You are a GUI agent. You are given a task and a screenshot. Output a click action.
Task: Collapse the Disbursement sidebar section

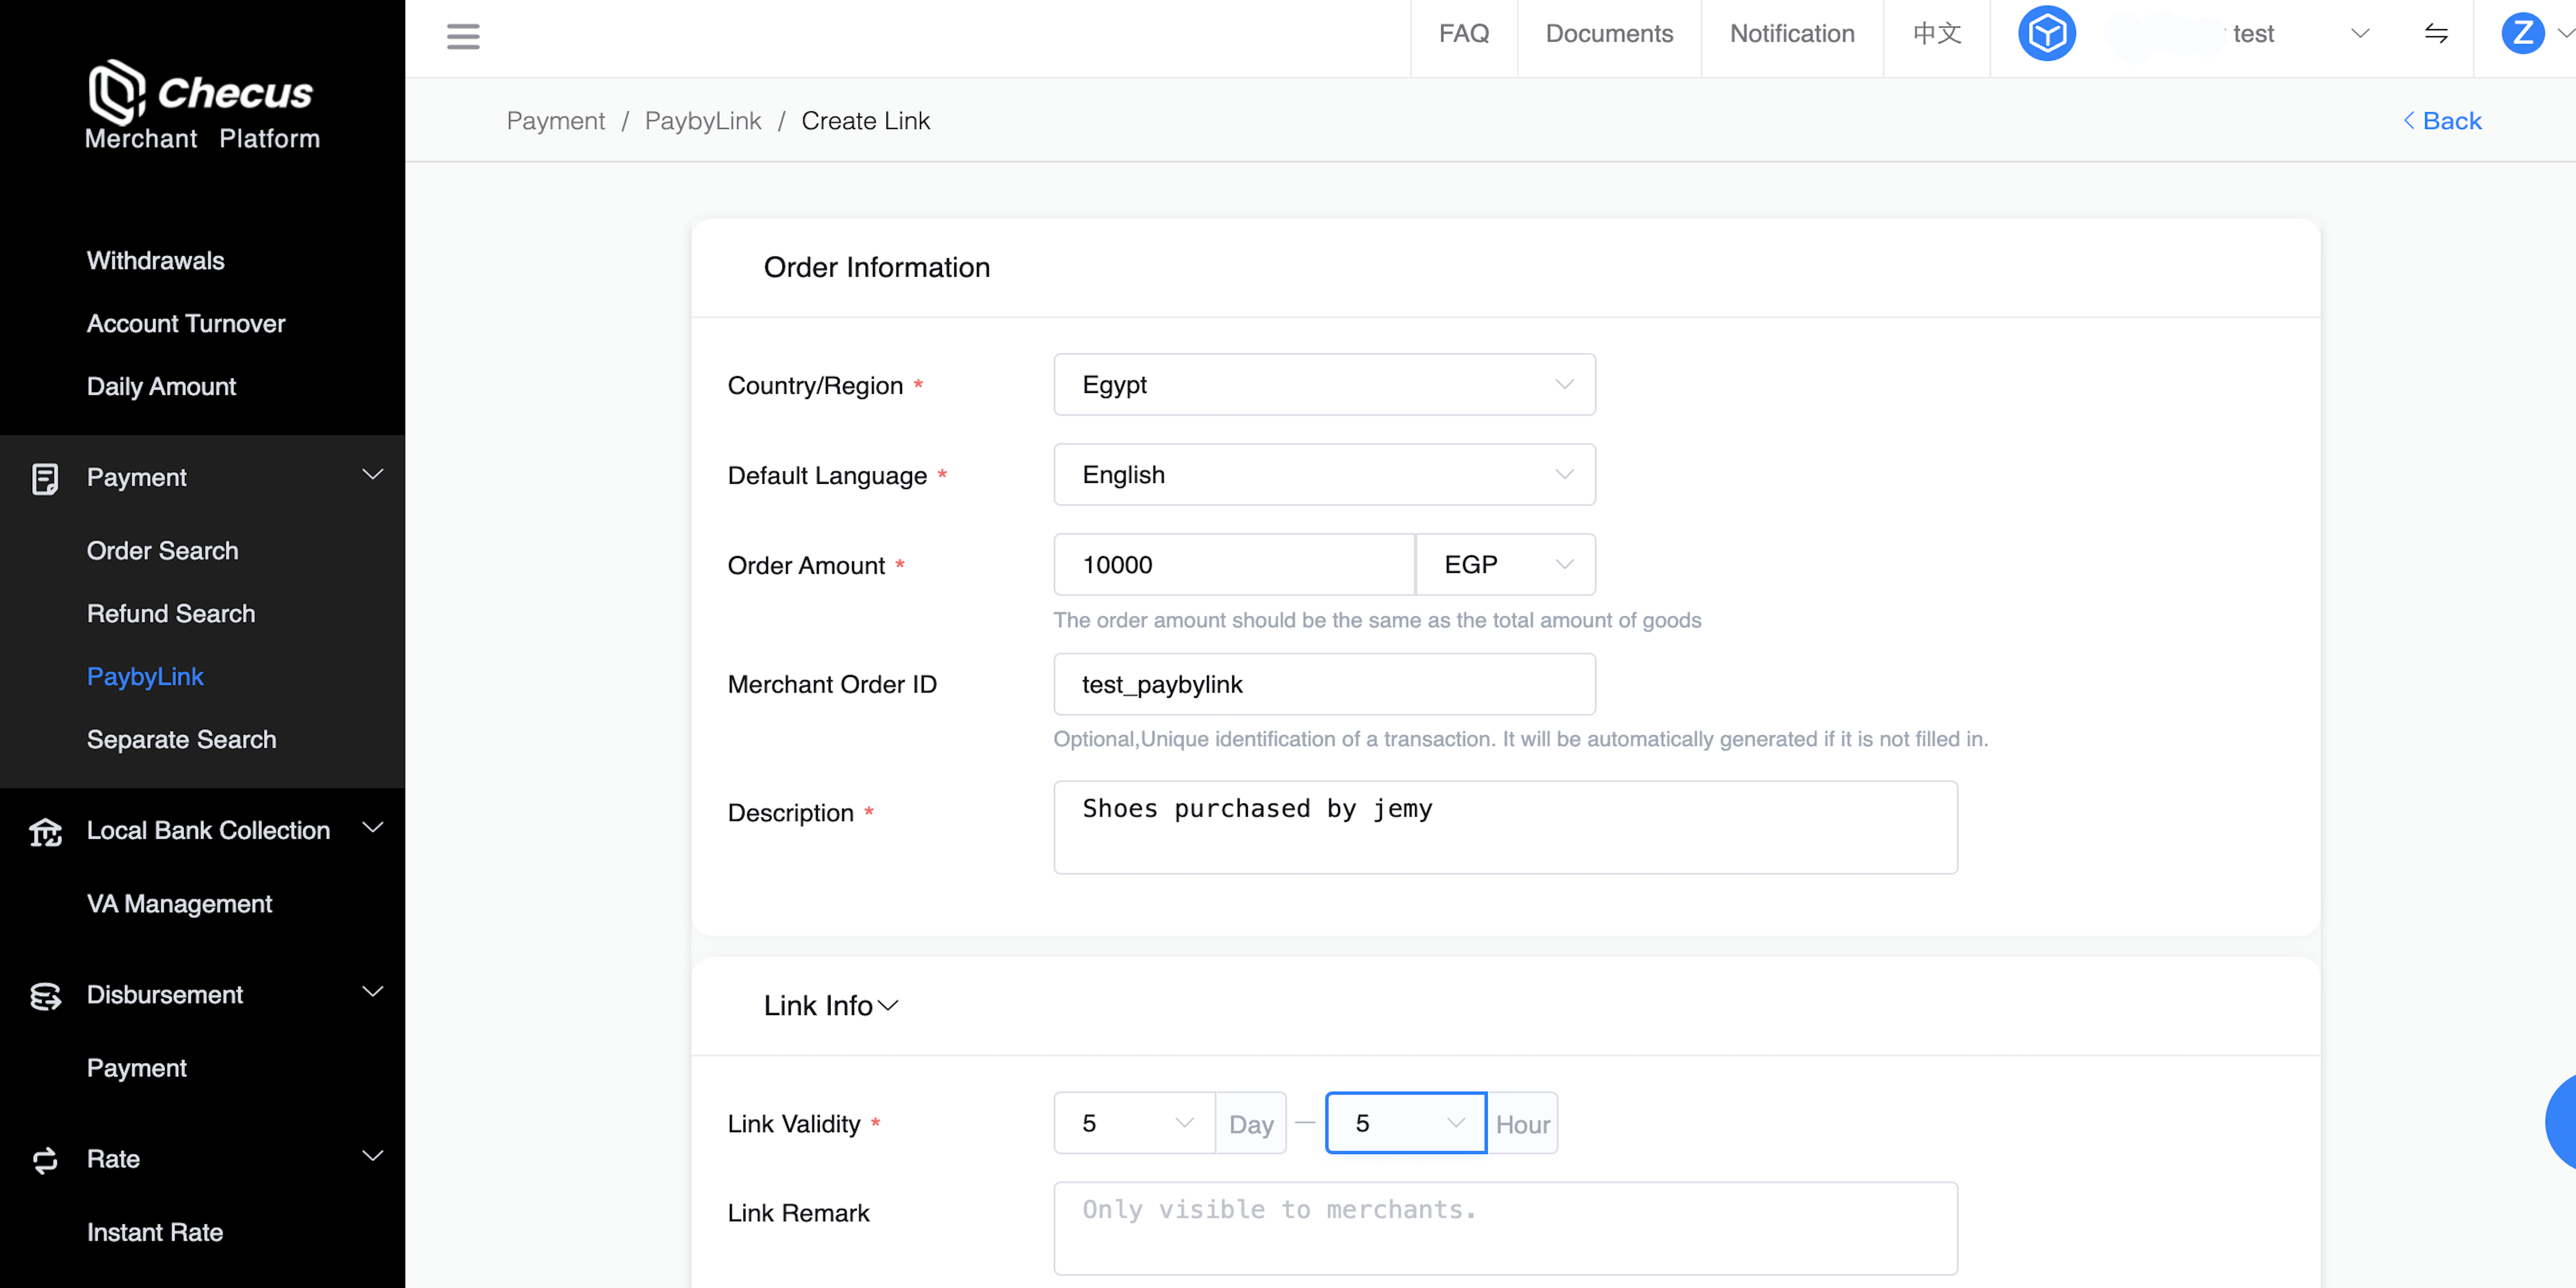373,992
